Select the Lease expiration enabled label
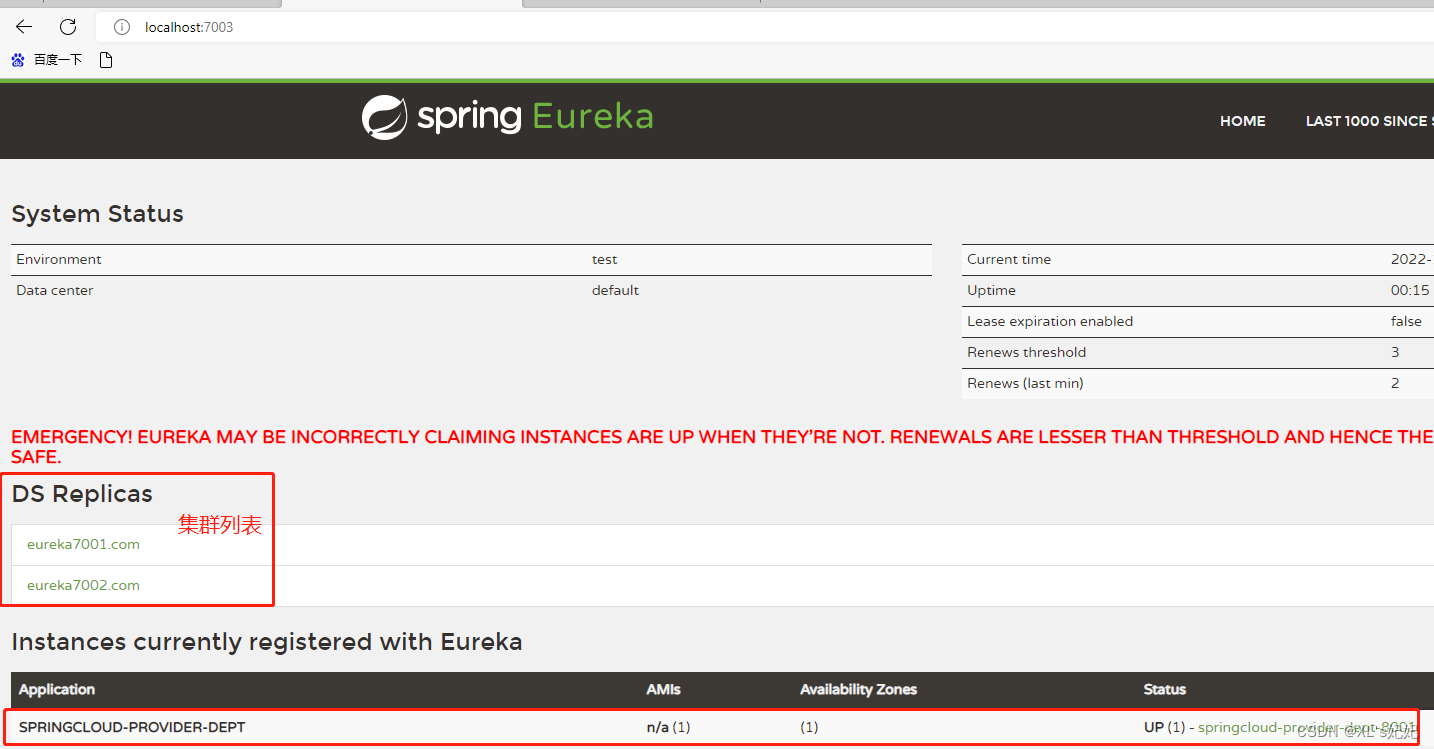 1050,321
